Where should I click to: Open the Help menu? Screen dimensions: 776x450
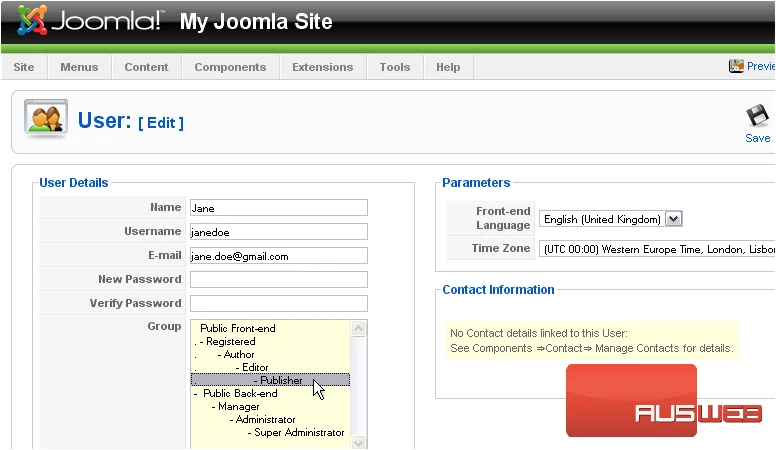point(448,67)
